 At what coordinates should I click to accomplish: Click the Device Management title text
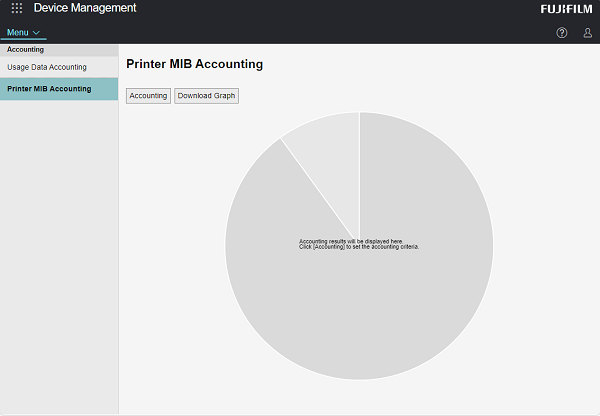[85, 8]
